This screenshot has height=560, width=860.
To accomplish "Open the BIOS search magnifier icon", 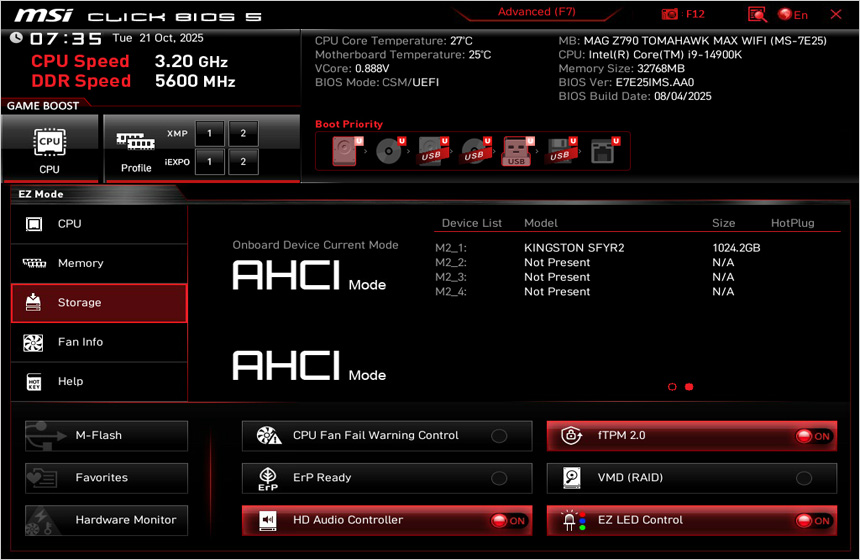I will tap(757, 14).
